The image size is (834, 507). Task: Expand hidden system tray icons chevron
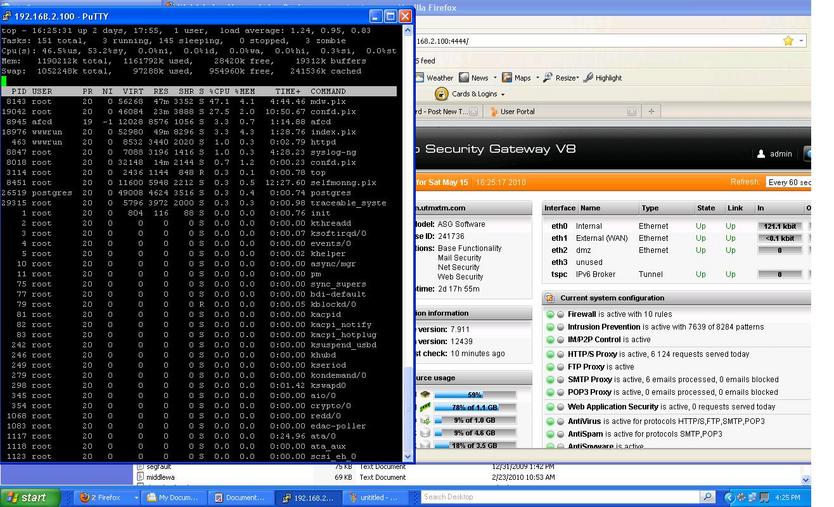(729, 497)
